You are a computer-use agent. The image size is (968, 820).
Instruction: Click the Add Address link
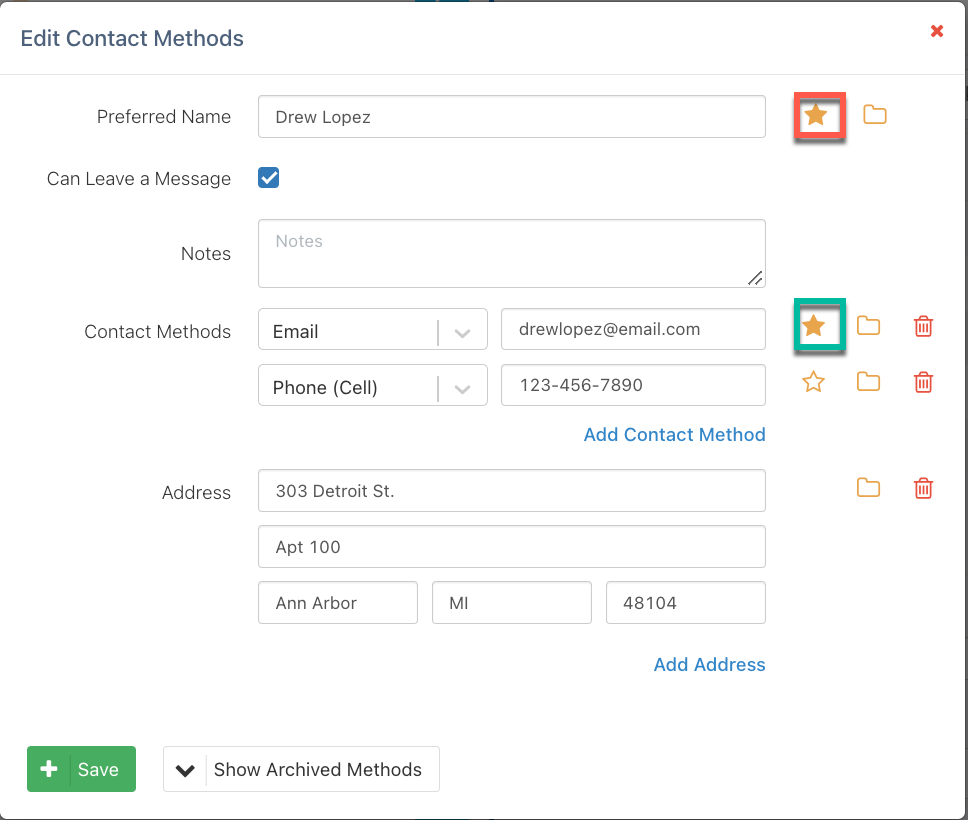(709, 665)
